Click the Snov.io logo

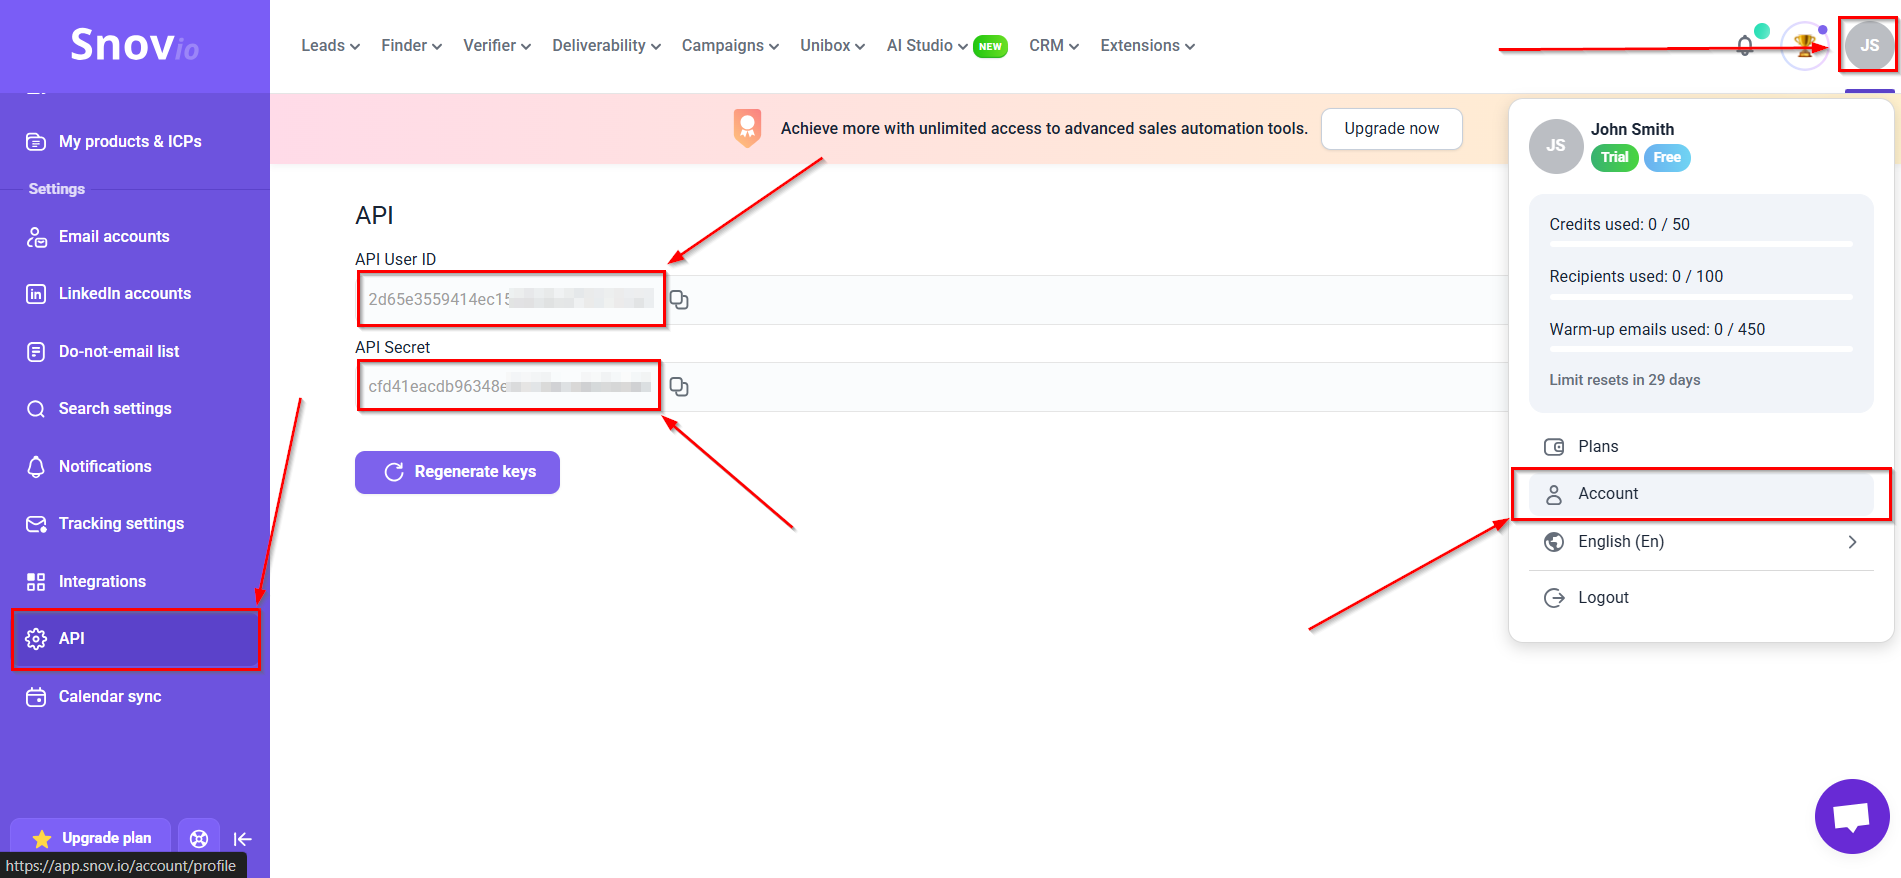134,45
